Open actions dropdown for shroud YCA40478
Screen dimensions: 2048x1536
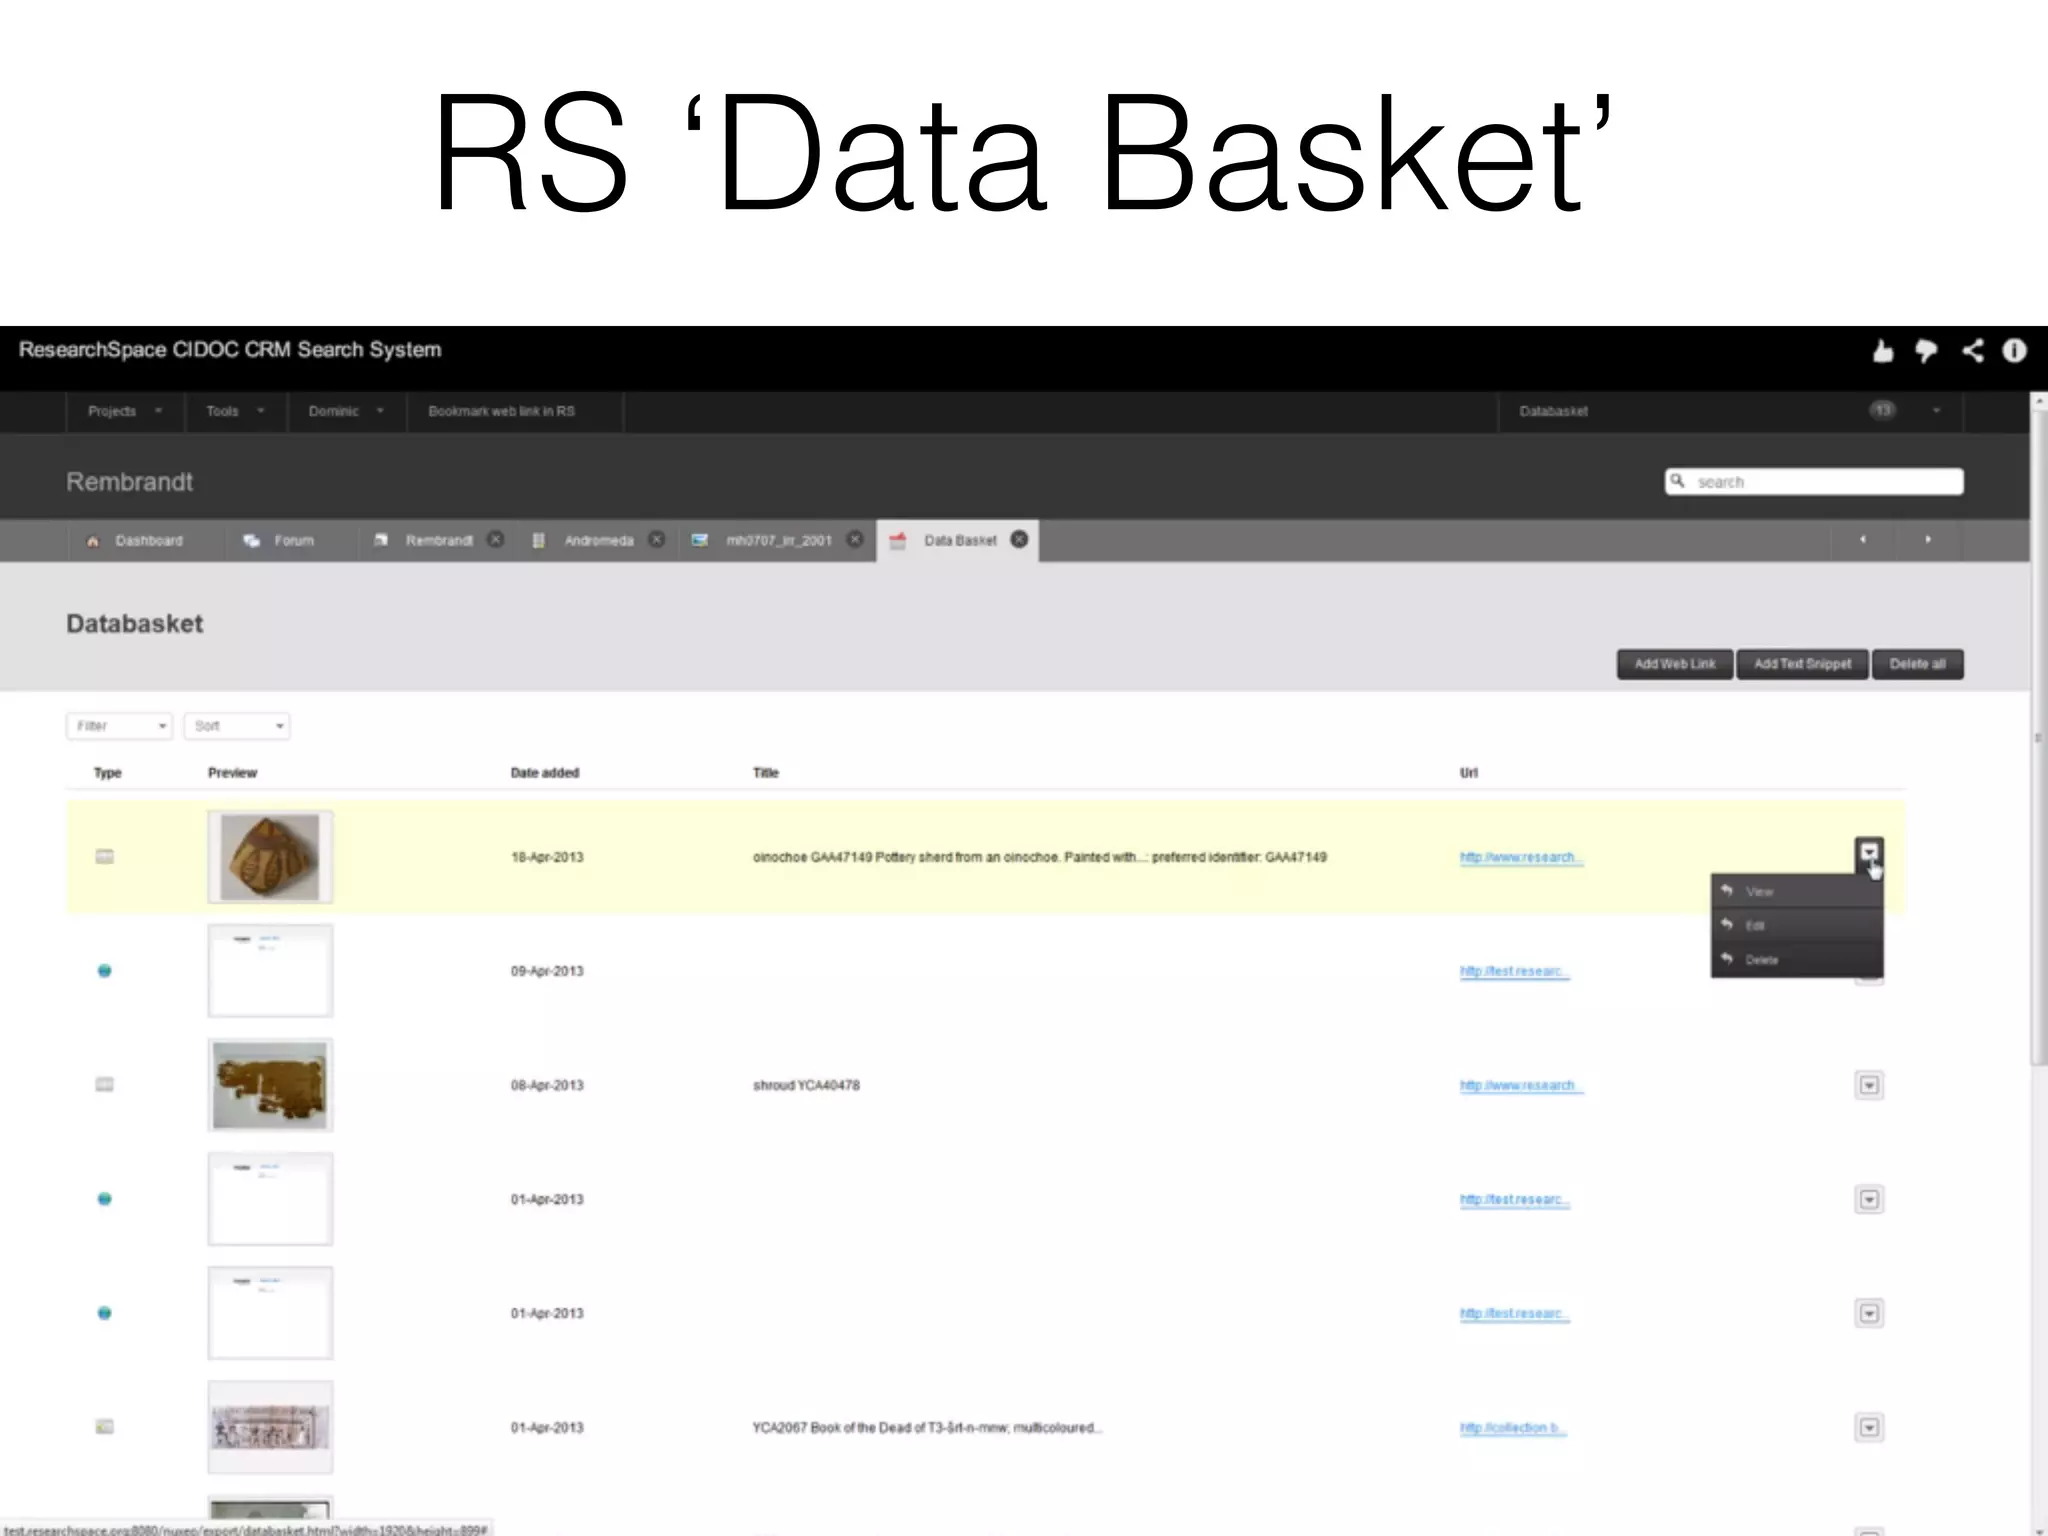(1869, 1085)
